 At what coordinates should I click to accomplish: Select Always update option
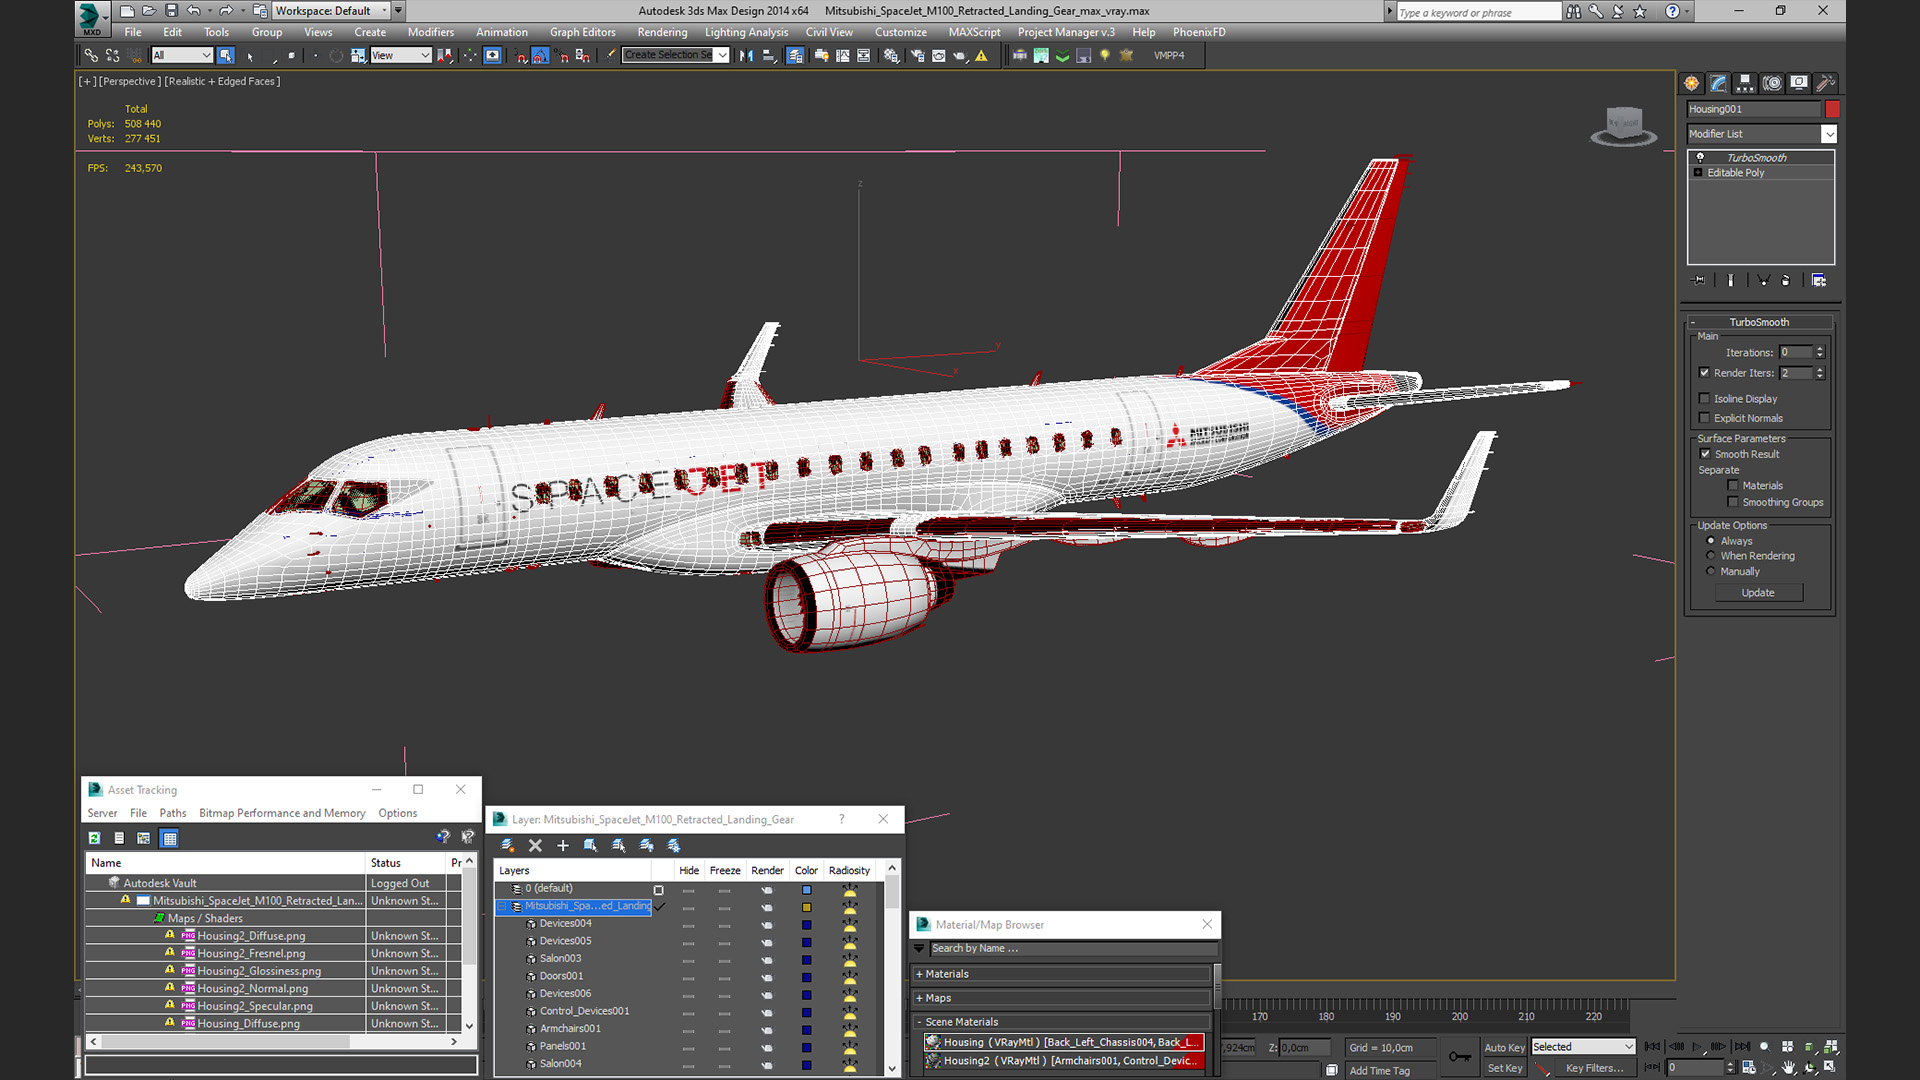coord(1710,541)
